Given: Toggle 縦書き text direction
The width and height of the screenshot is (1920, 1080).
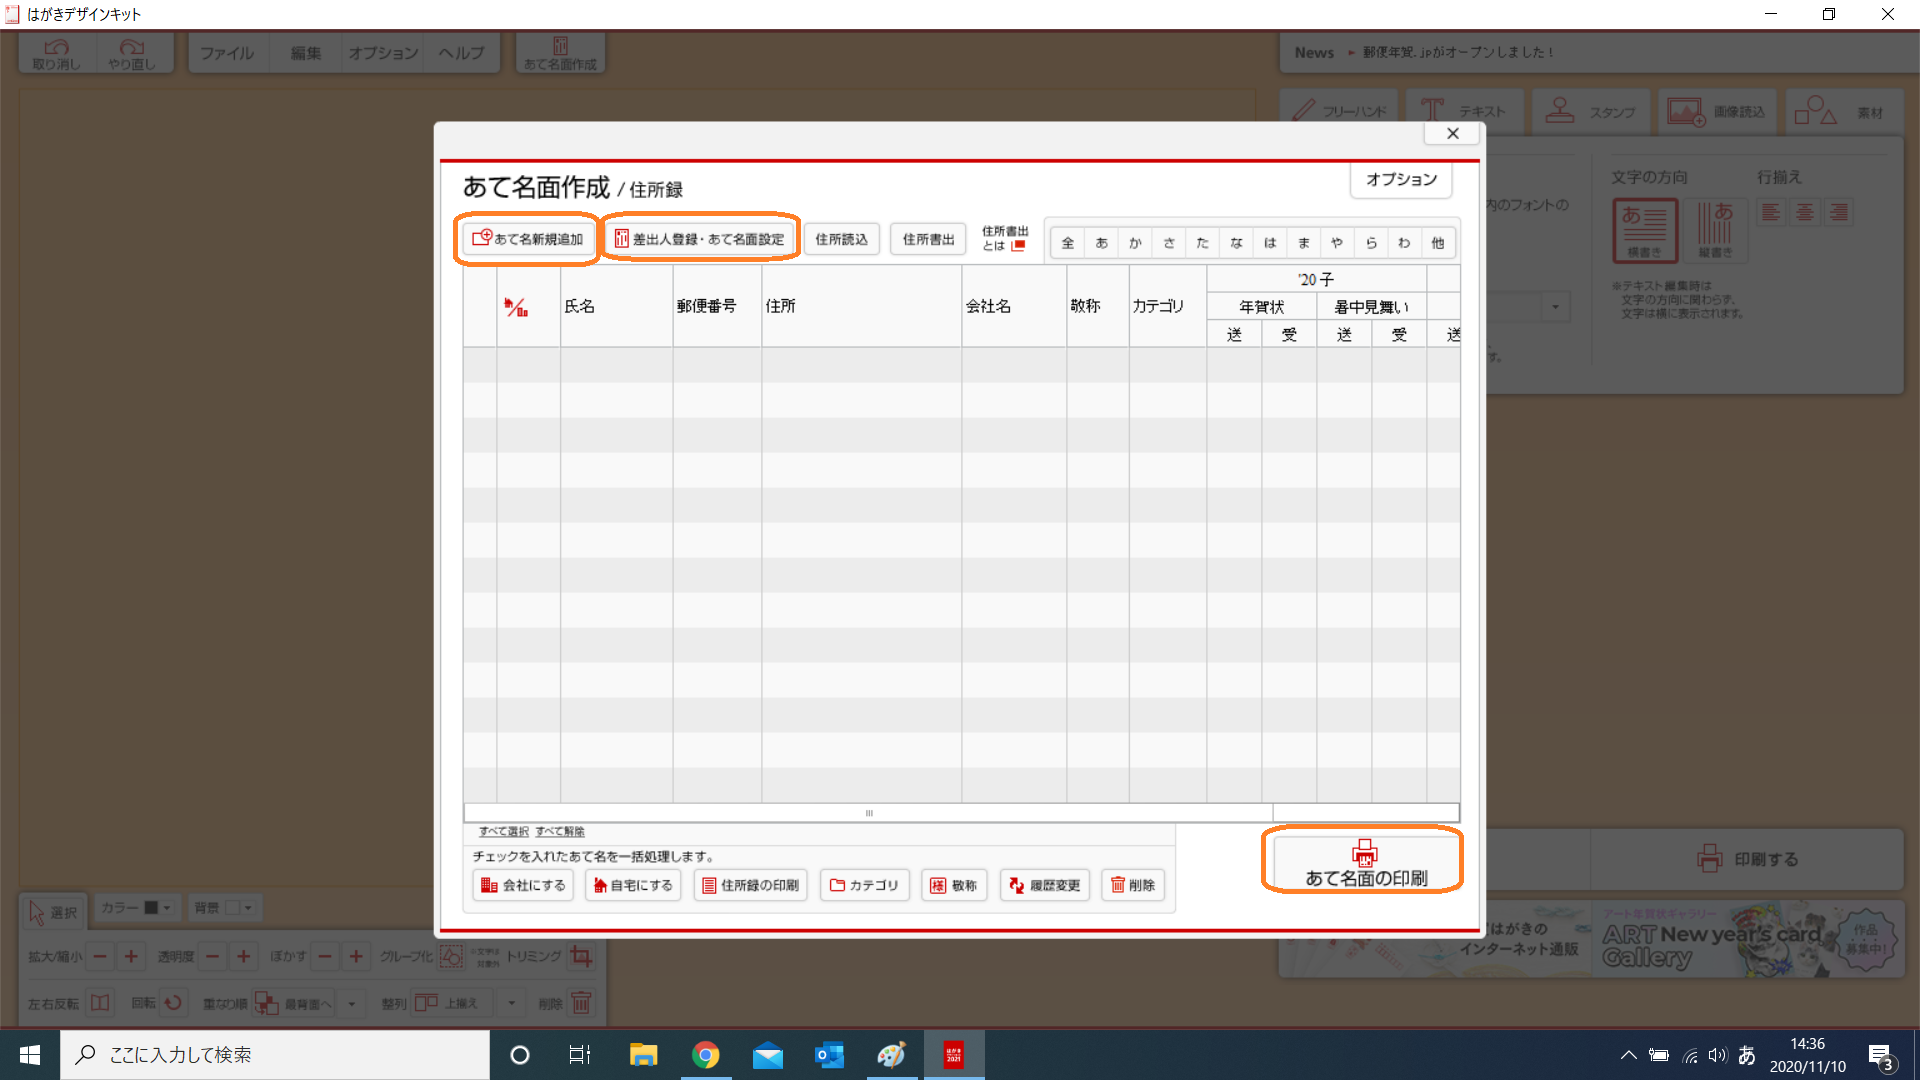Looking at the screenshot, I should click(1715, 230).
